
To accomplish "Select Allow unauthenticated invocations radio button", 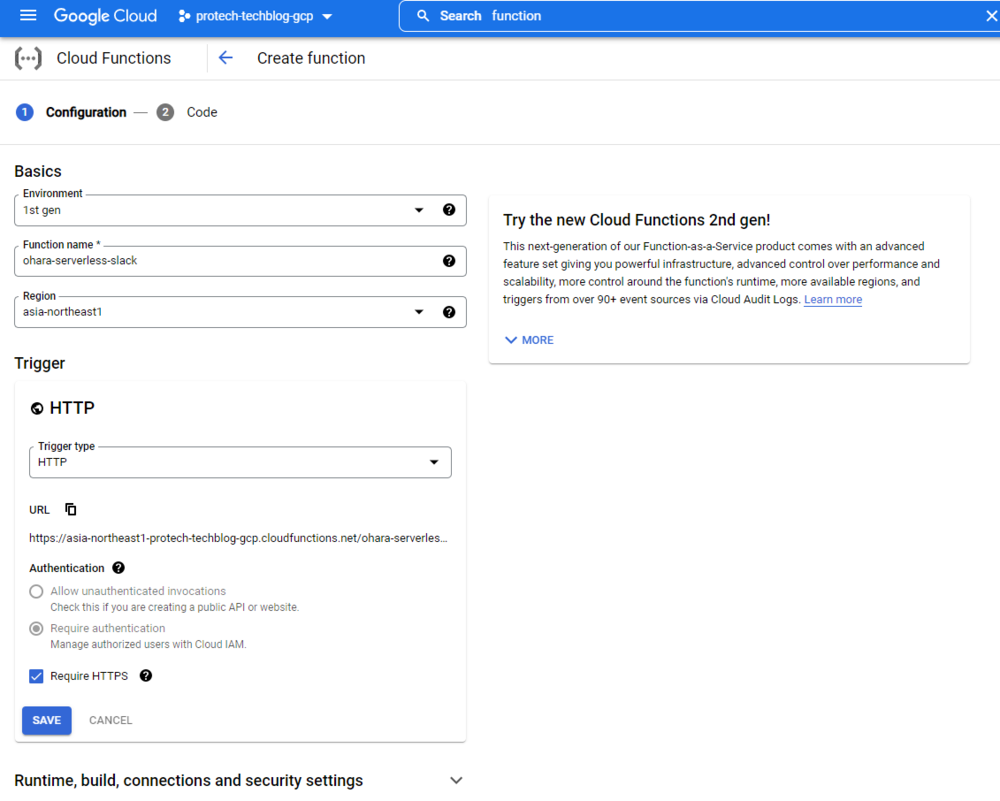I will coord(37,592).
